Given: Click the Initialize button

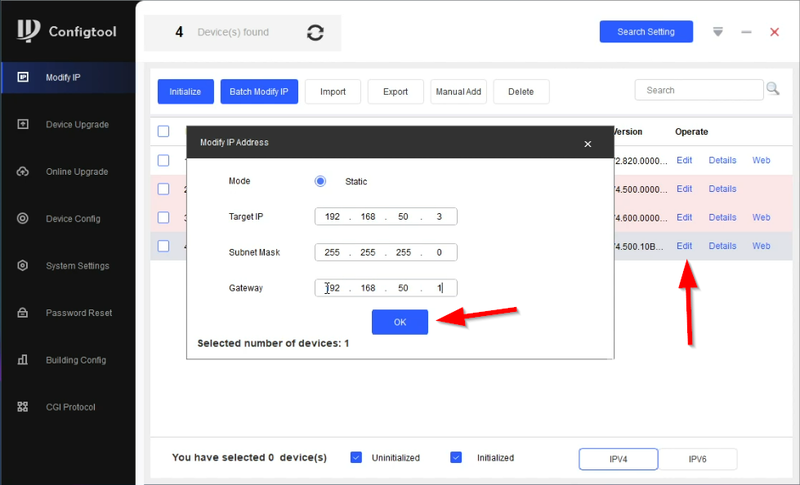Looking at the screenshot, I should (x=185, y=92).
